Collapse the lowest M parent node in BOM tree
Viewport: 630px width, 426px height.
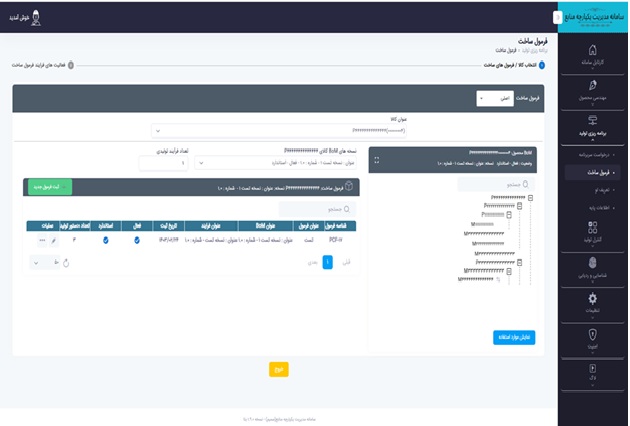509,271
